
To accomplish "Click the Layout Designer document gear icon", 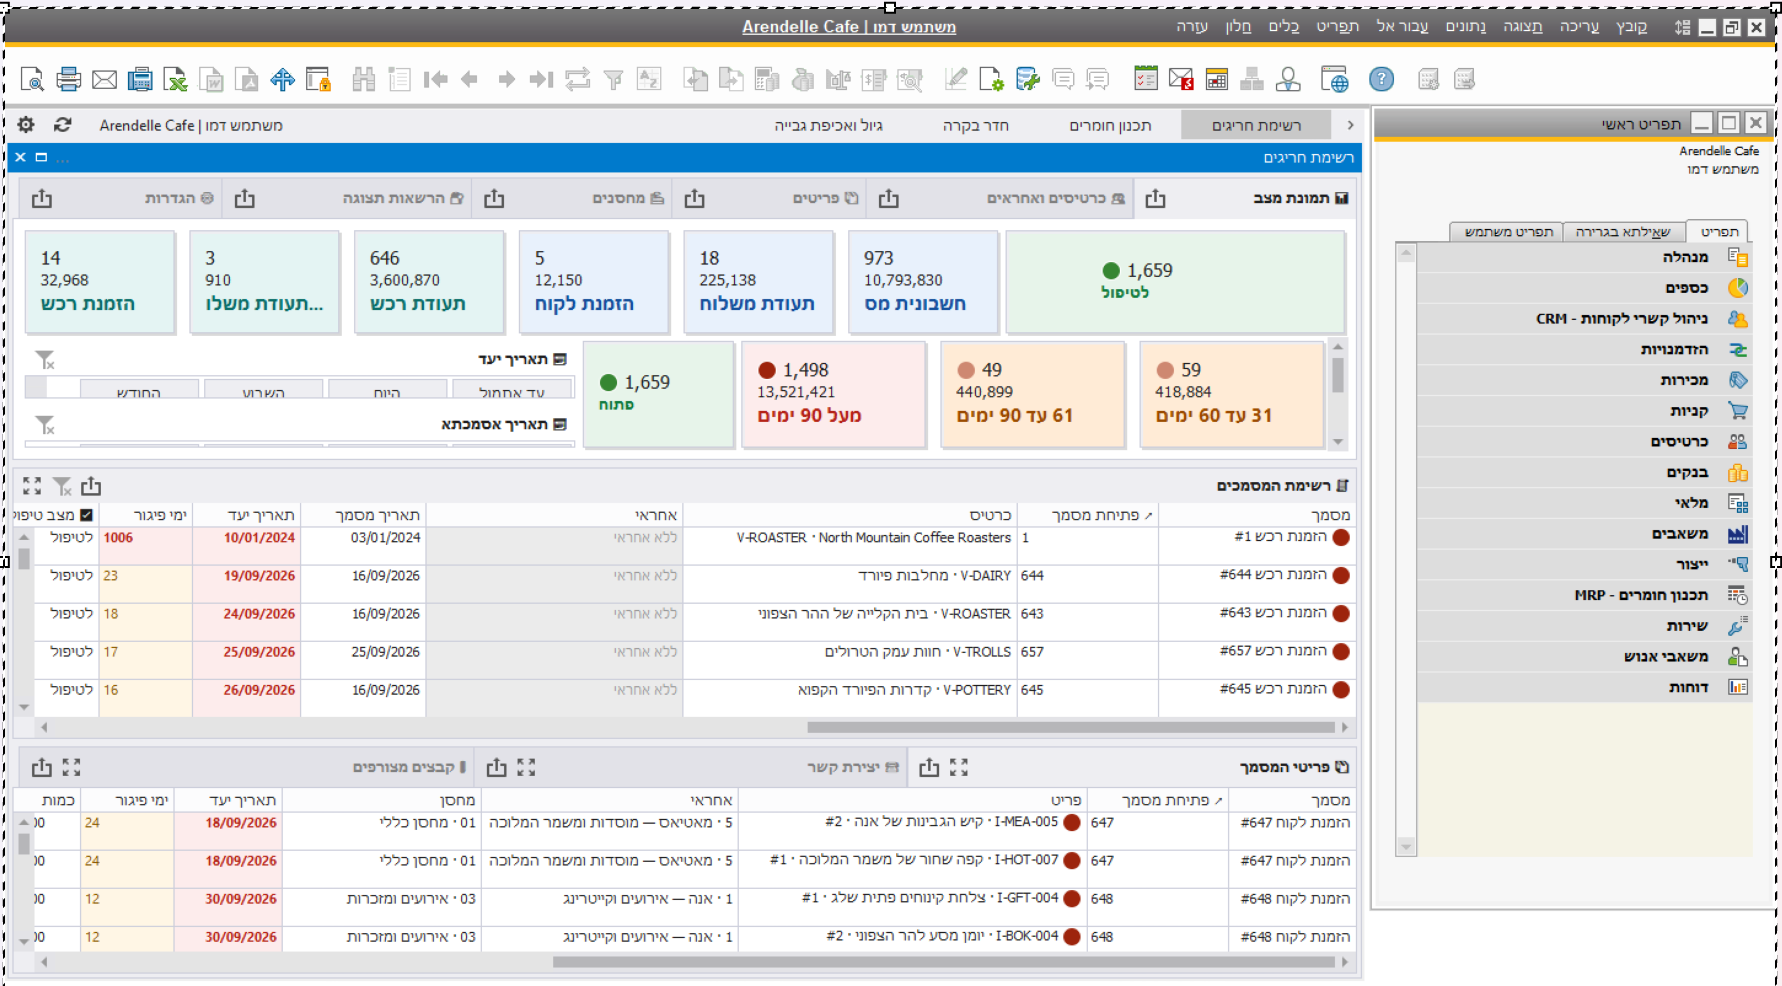I will [991, 79].
